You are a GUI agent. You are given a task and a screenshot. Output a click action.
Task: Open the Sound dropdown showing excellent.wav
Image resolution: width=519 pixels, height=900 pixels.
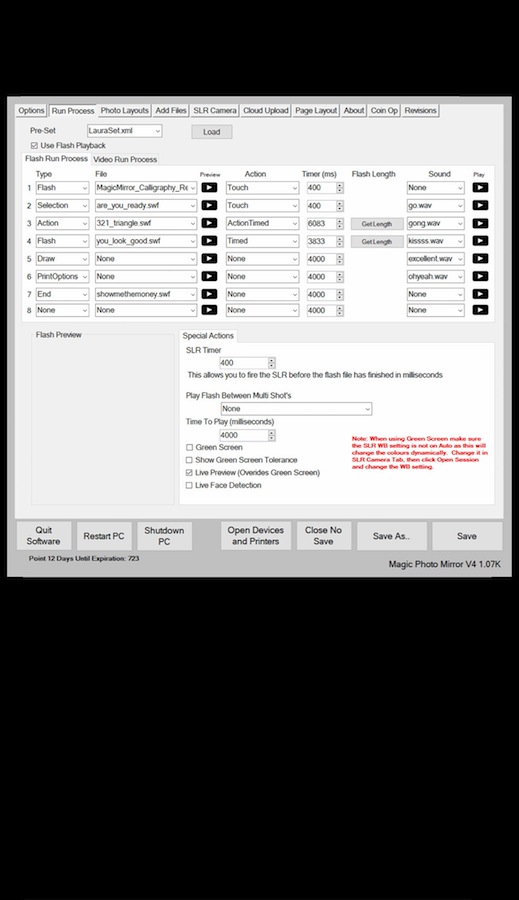(x=436, y=259)
